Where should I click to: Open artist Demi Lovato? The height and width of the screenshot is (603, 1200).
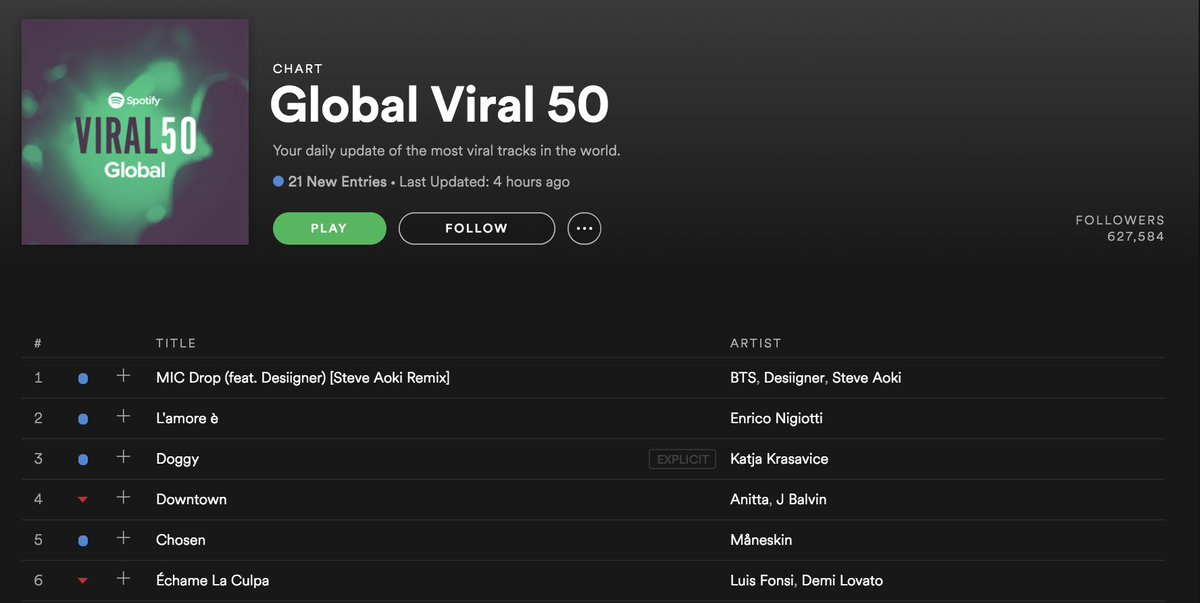842,580
